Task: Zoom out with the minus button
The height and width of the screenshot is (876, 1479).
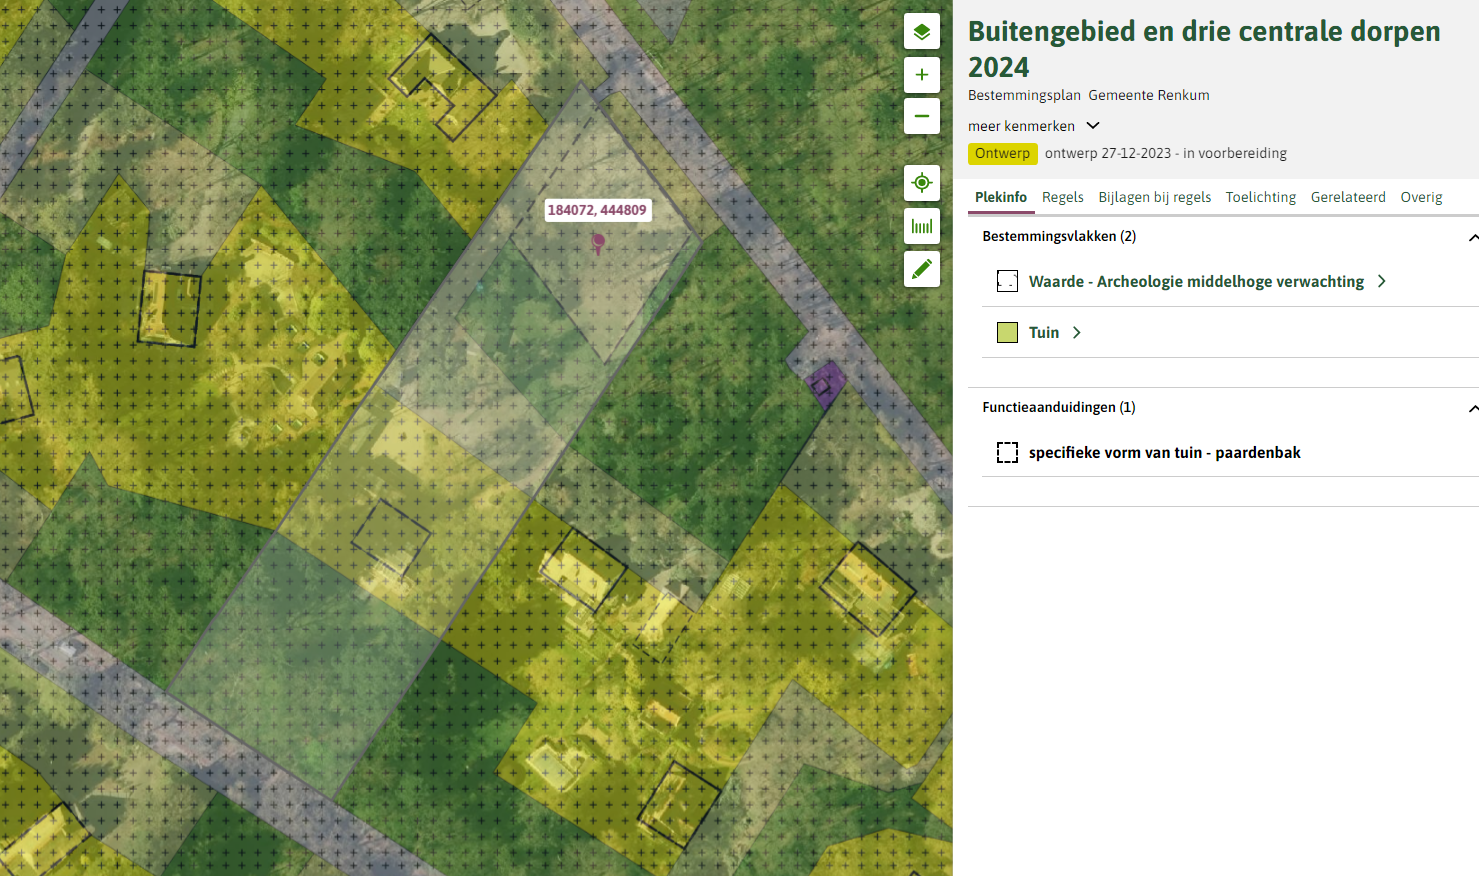Action: 921,116
